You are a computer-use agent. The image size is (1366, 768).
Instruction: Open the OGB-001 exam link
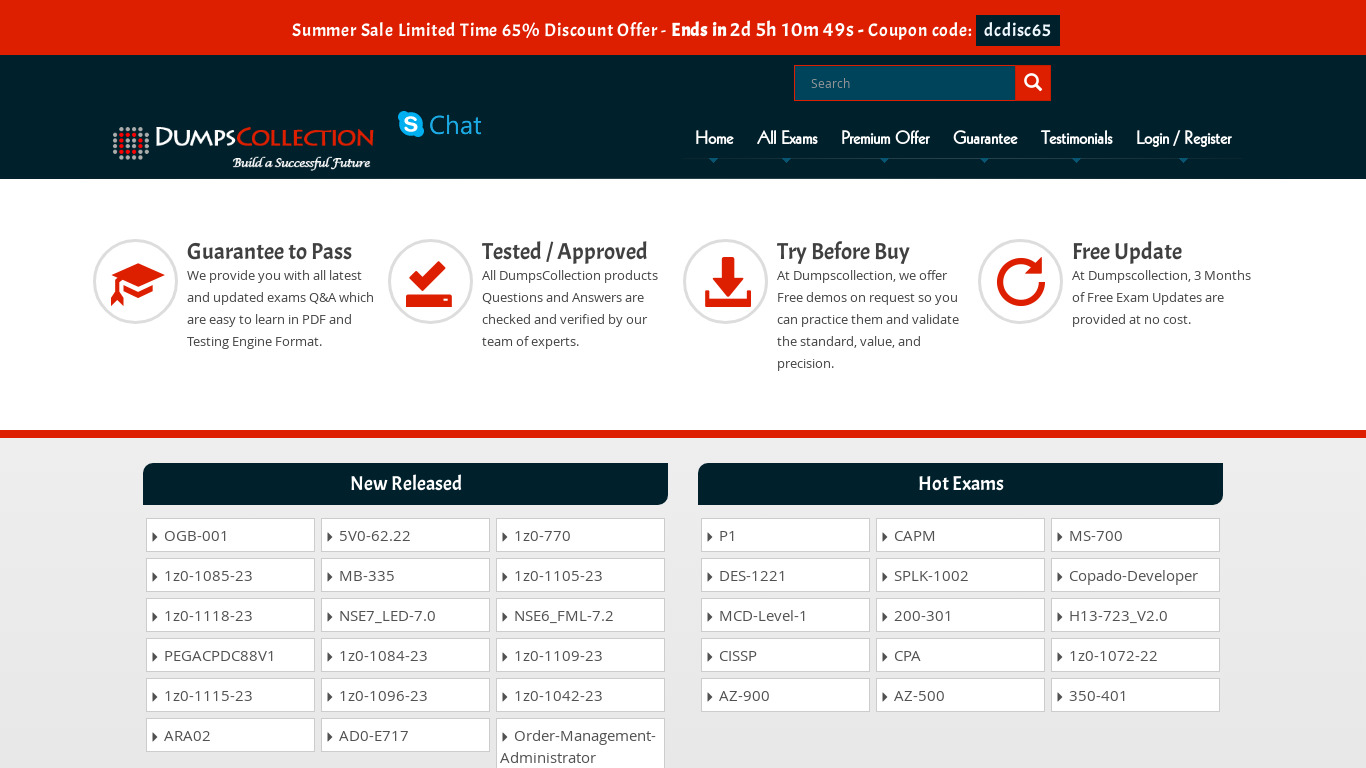coord(196,536)
